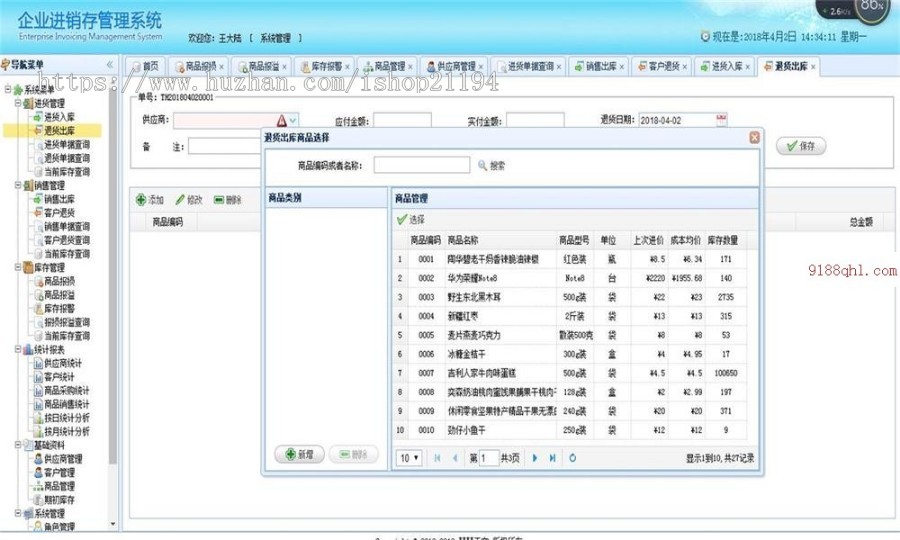
Task: Collapse the 进货管理 tree node
Action: [x=18, y=103]
